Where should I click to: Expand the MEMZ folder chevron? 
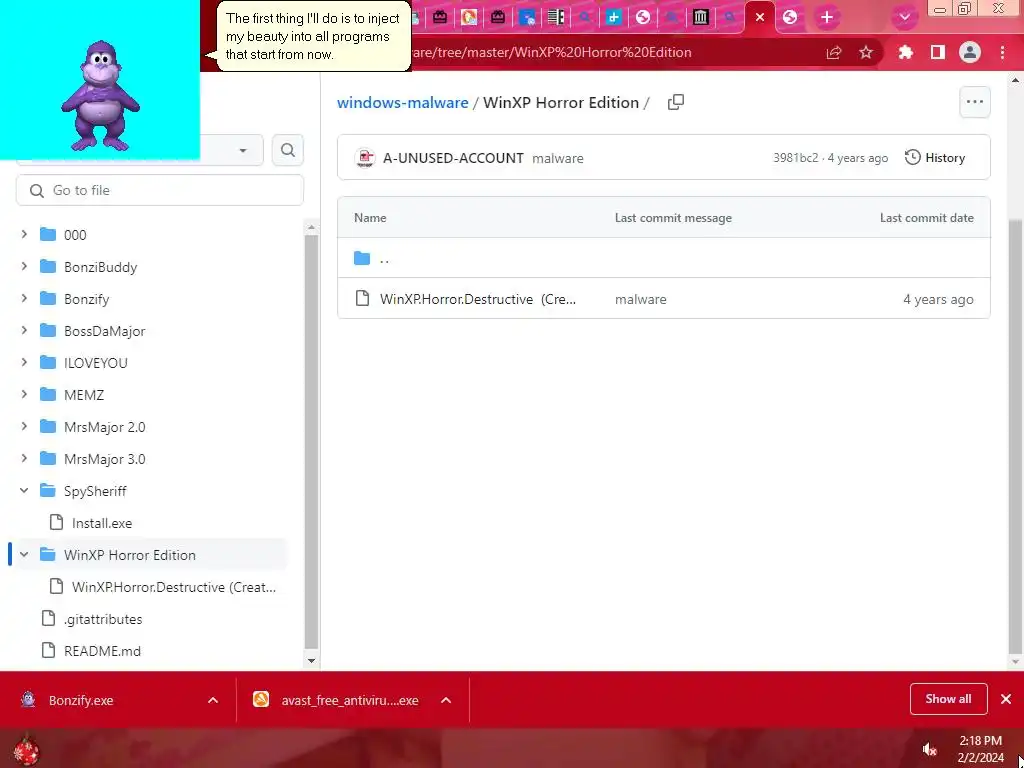pyautogui.click(x=24, y=394)
